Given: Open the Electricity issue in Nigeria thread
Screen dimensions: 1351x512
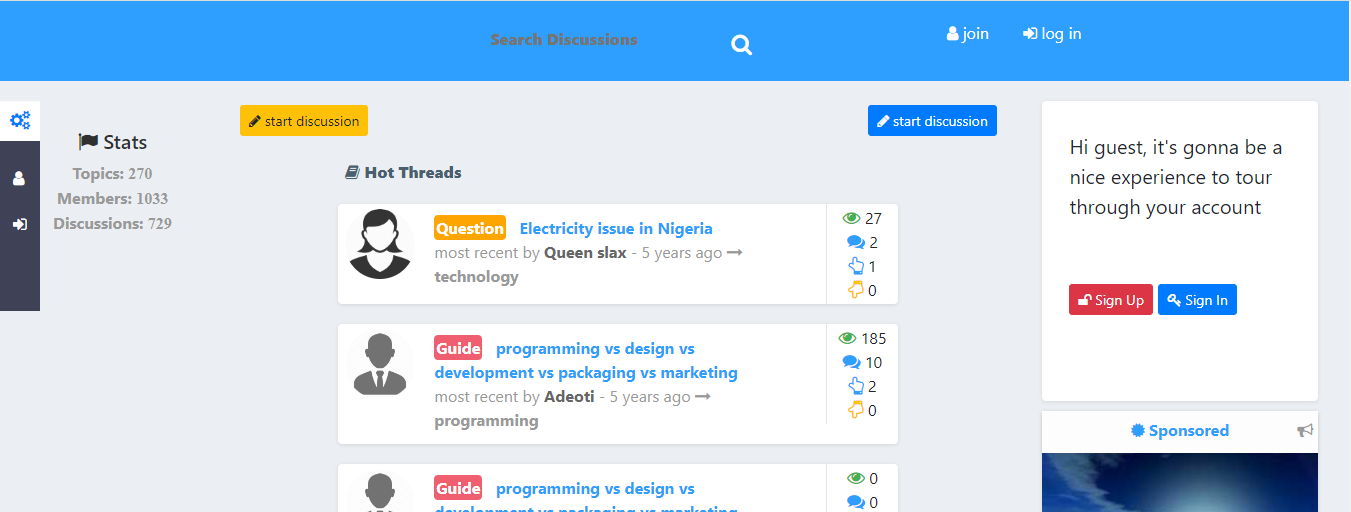Looking at the screenshot, I should pyautogui.click(x=616, y=228).
